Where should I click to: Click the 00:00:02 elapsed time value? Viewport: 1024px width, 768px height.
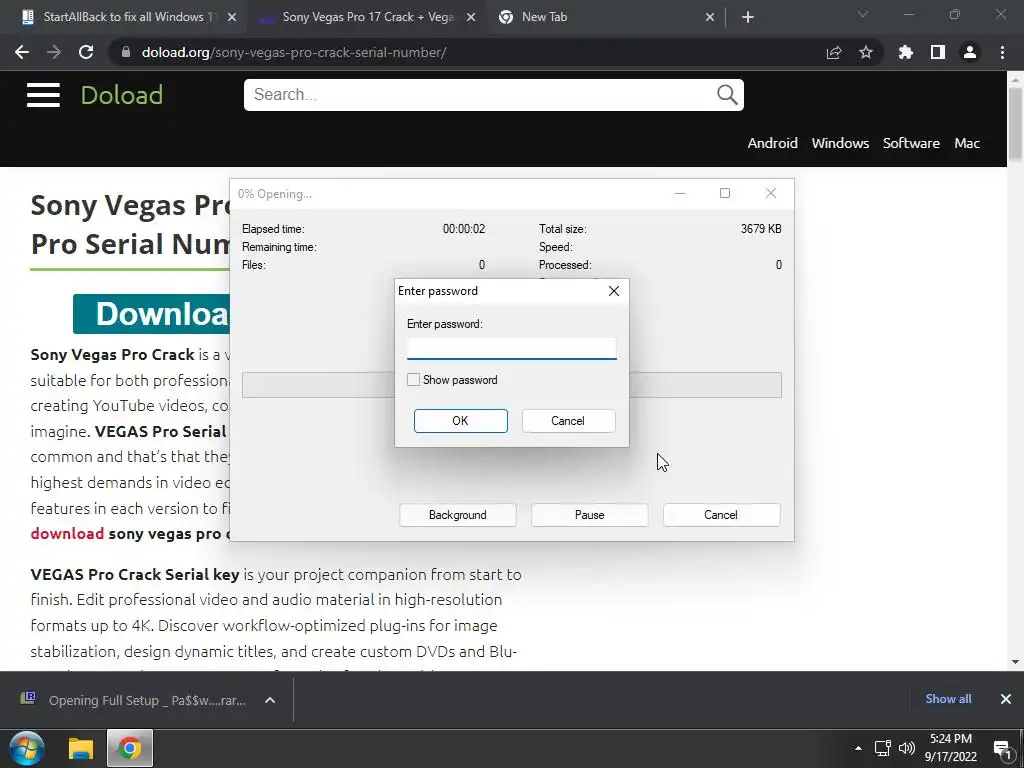click(464, 229)
